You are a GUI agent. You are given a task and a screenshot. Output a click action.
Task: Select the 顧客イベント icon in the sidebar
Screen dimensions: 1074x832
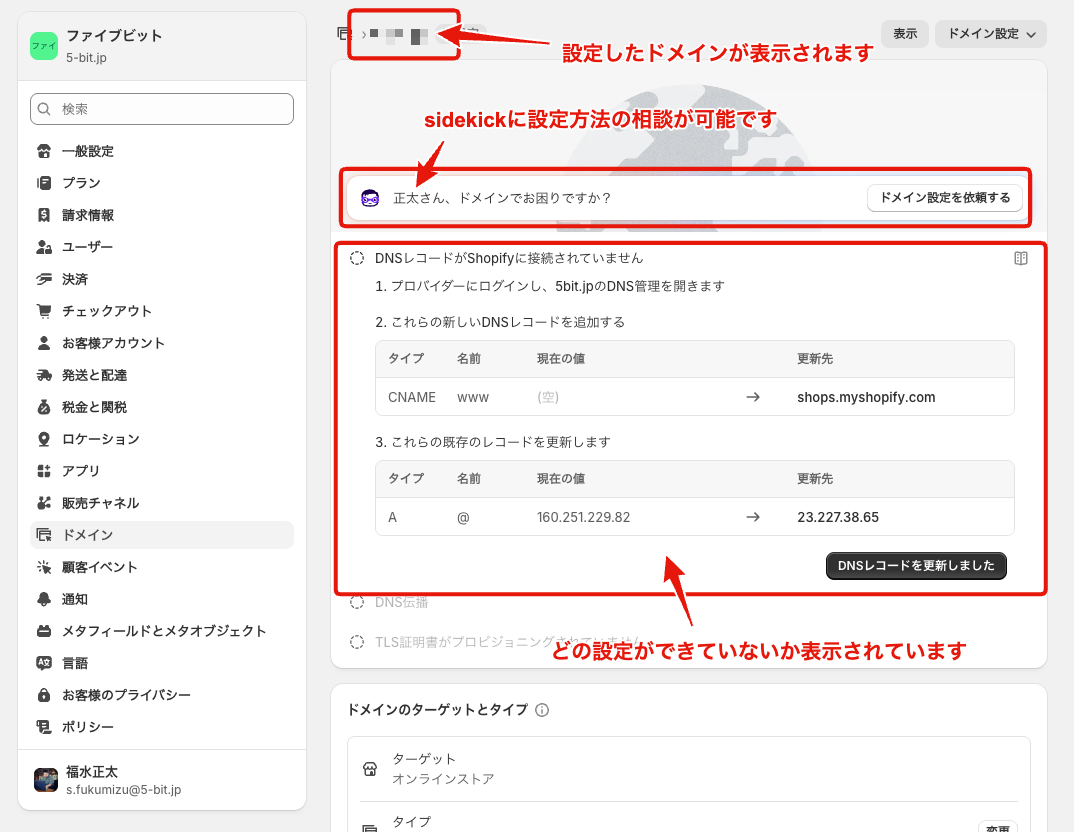[44, 567]
